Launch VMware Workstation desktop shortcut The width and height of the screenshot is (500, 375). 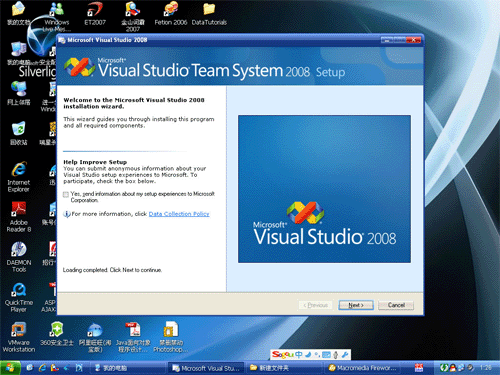click(x=18, y=337)
